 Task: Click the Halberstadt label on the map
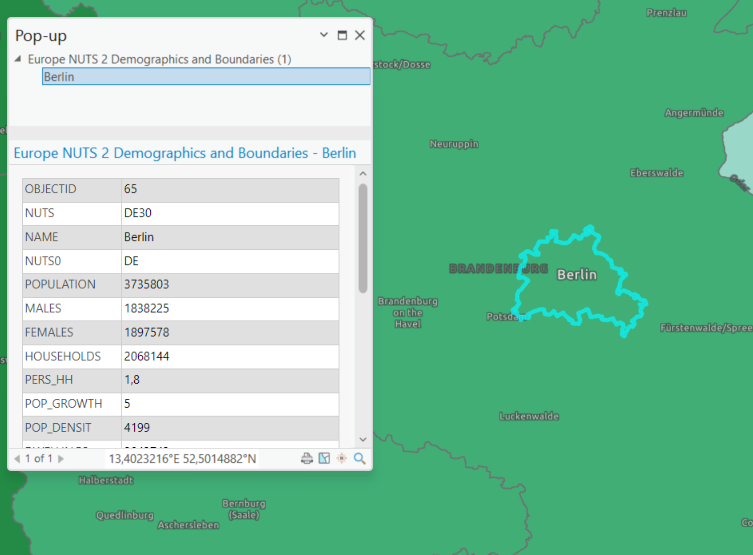[106, 480]
